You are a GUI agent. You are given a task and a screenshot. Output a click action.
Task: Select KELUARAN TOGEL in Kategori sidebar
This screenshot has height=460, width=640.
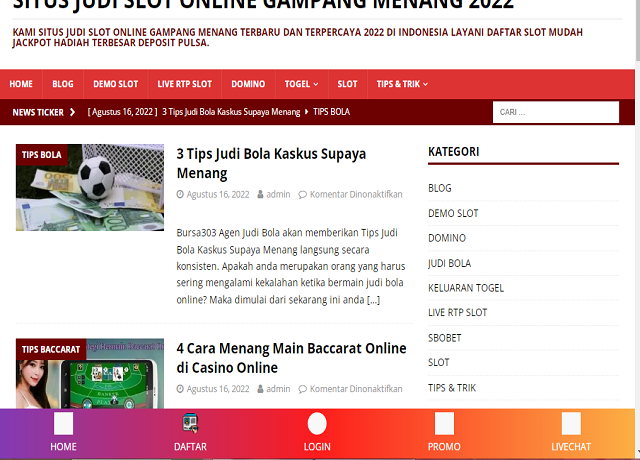[x=465, y=288]
